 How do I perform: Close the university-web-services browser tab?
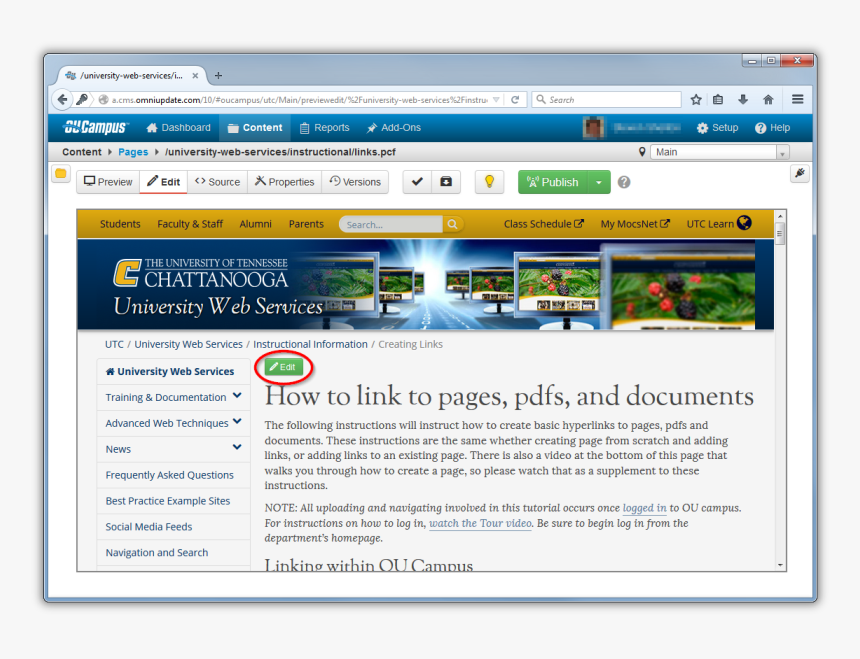(x=195, y=76)
